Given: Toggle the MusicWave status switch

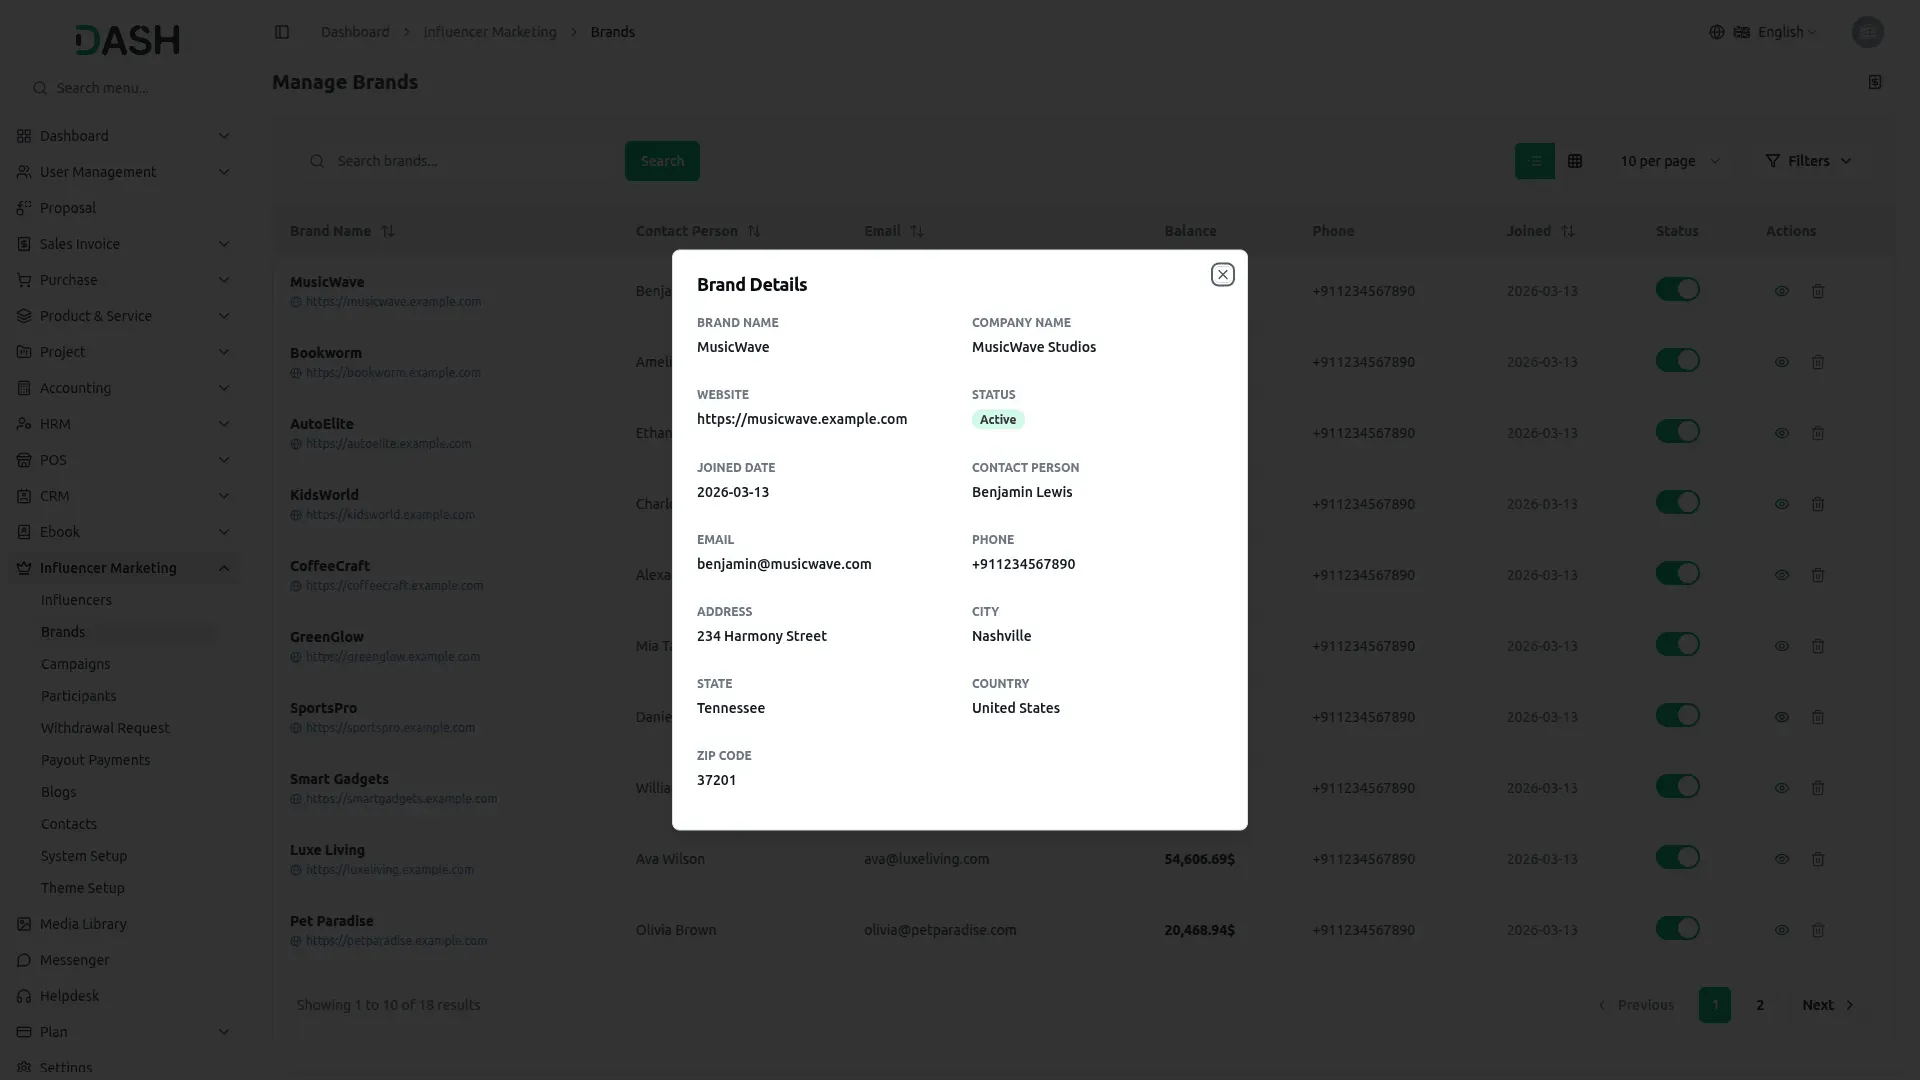Looking at the screenshot, I should coord(1677,290).
